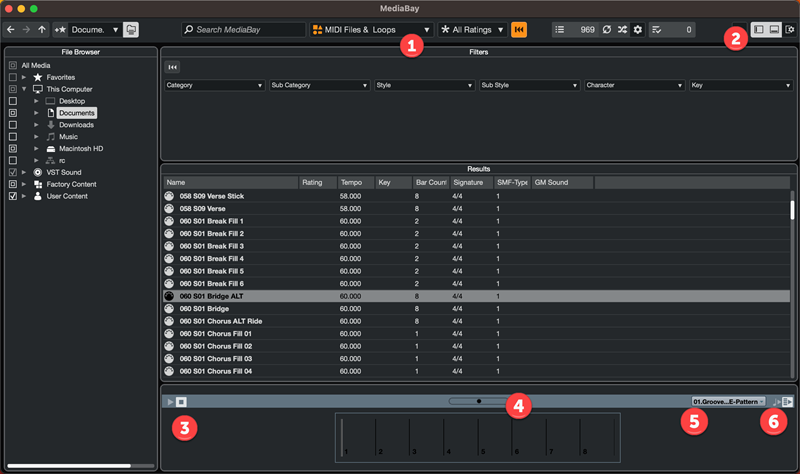This screenshot has height=474, width=800.
Task: Reset filters with the orange rewind button
Action: (519, 30)
